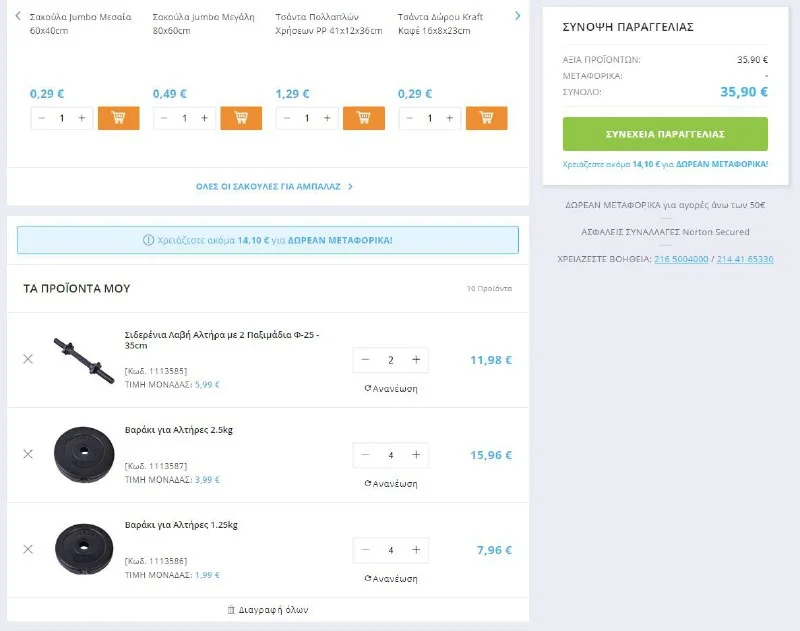
Task: Open ΟΛΕΣ ΟΙ ΣΑΚΟΥΛΕΣ ΓΙΑ ΑΜΠΑΛΑΖ link
Action: click(274, 186)
